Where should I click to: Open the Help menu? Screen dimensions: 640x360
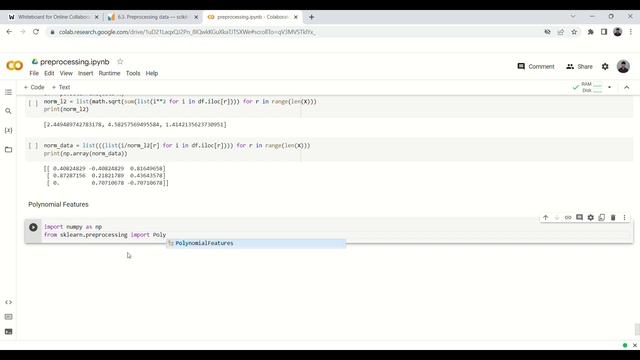point(152,73)
